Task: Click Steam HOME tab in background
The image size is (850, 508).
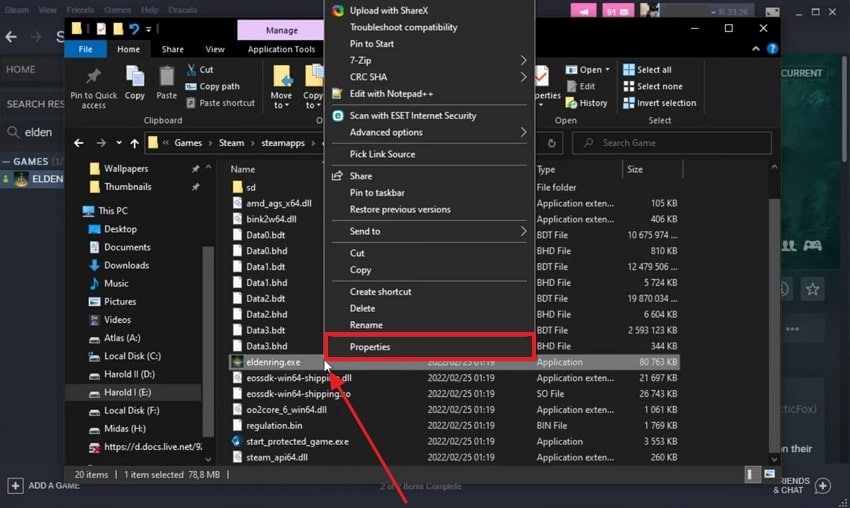Action: pos(21,69)
